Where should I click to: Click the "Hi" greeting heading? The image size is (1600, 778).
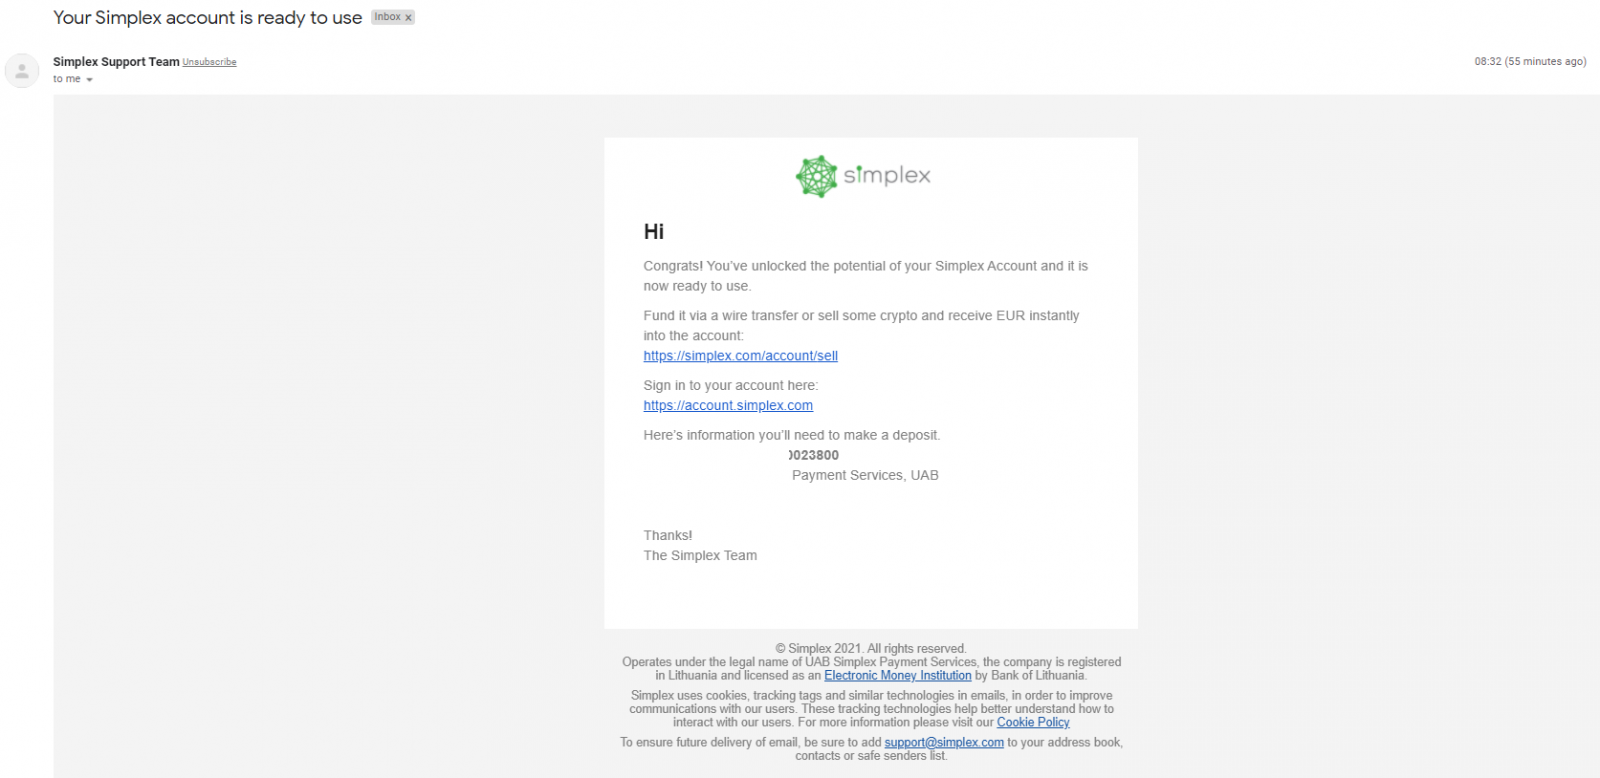654,232
